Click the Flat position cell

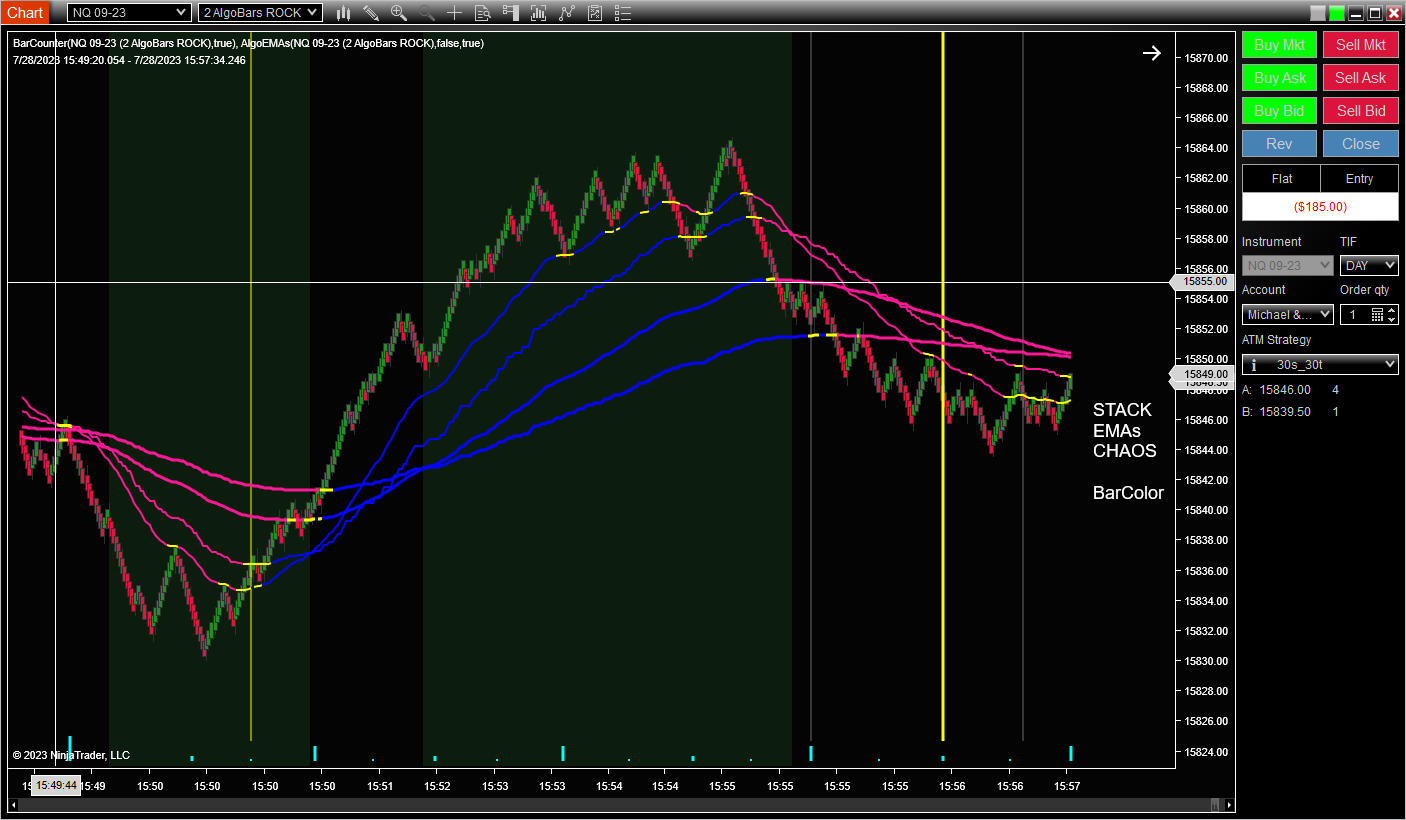coord(1281,179)
